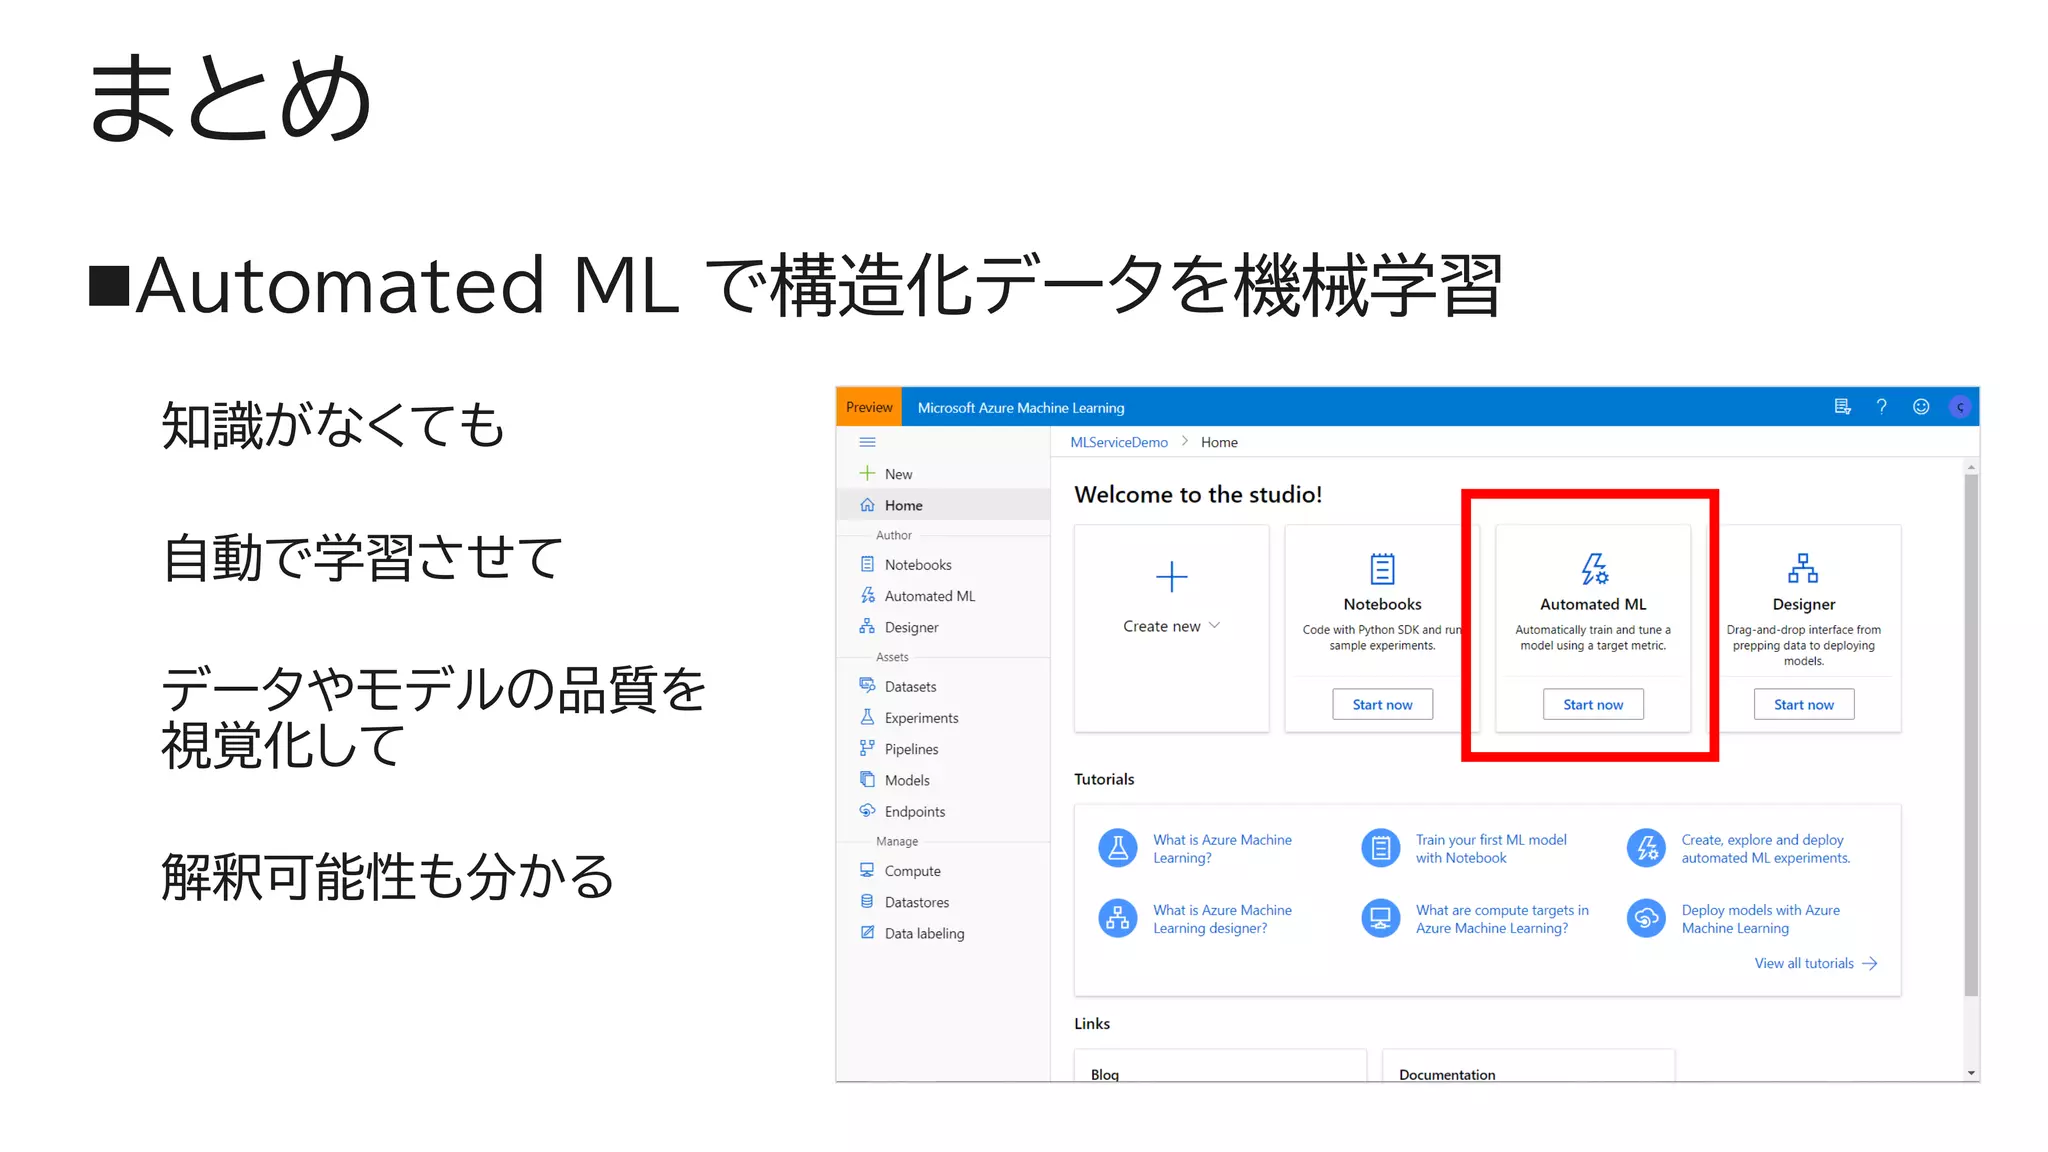Open Data labeling from the sidebar
This screenshot has width=2048, height=1152.
click(943, 933)
